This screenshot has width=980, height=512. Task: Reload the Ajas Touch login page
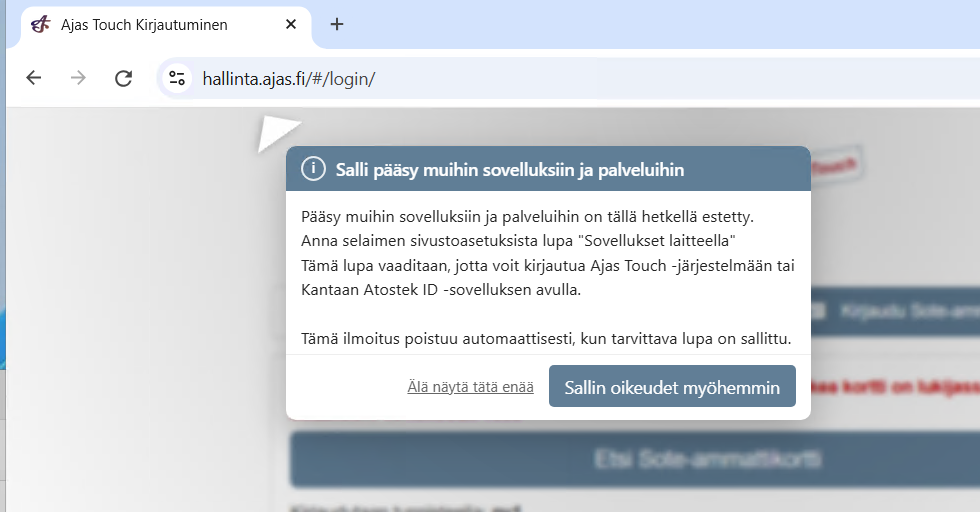tap(123, 78)
